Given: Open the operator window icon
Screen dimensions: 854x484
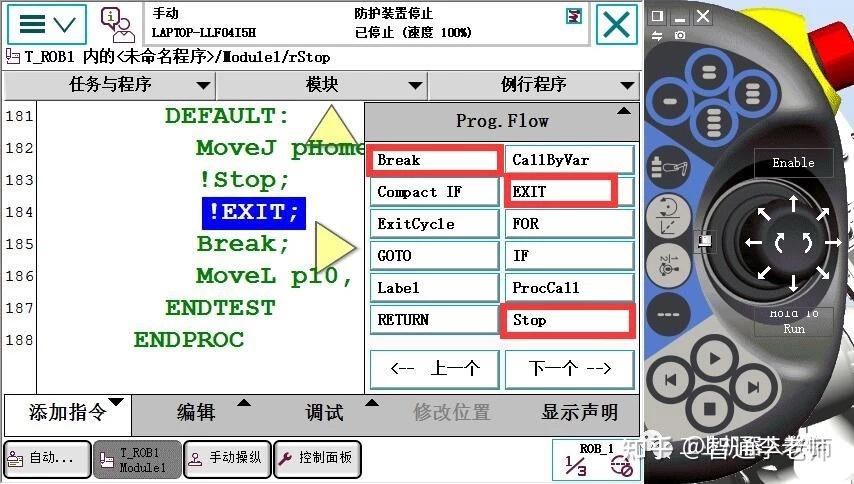Looking at the screenshot, I should click(117, 24).
